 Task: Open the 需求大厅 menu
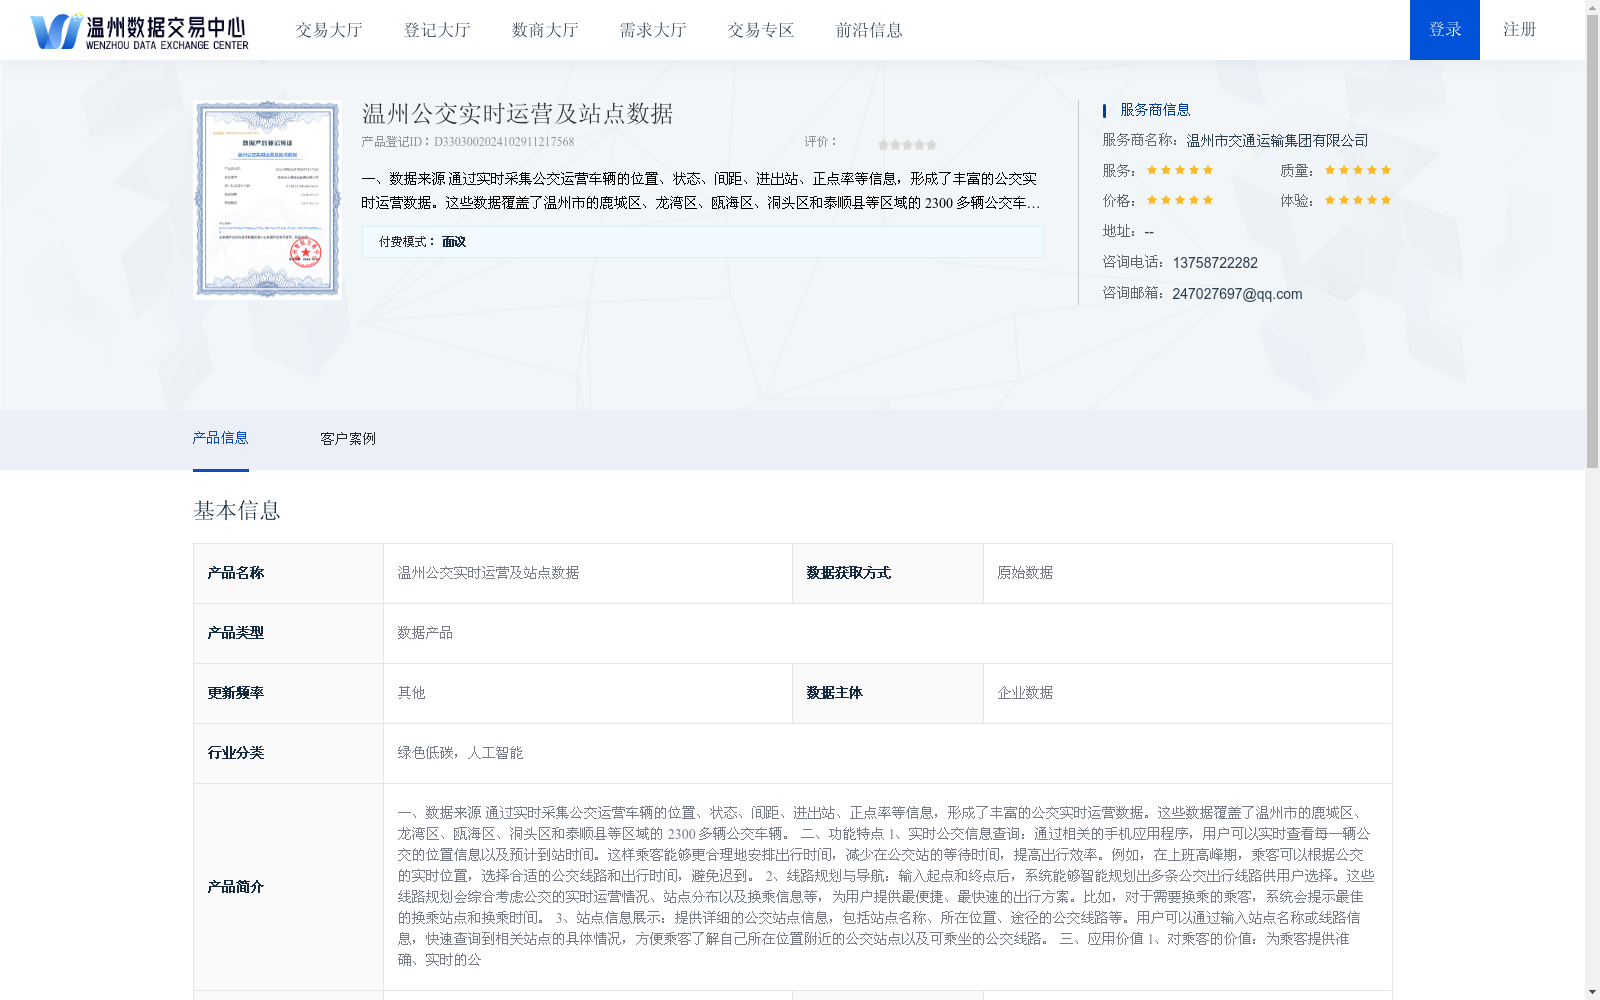pos(651,30)
